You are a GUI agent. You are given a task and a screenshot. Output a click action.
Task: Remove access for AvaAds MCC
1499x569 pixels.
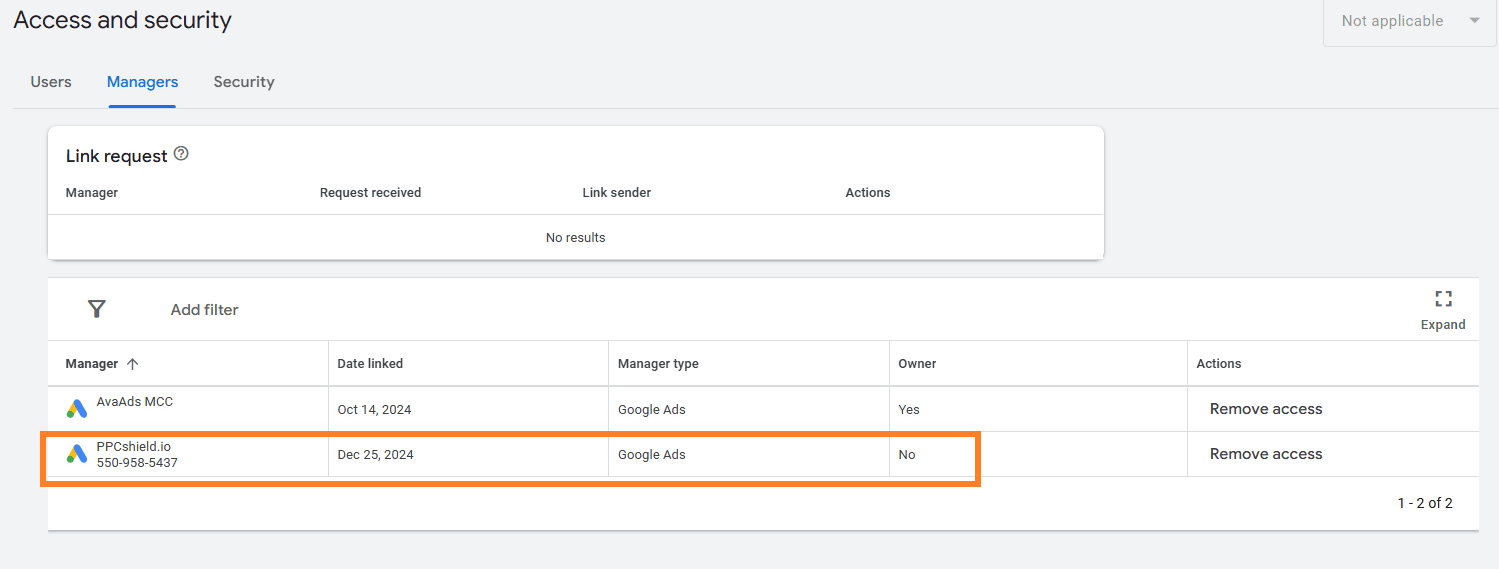click(1265, 409)
